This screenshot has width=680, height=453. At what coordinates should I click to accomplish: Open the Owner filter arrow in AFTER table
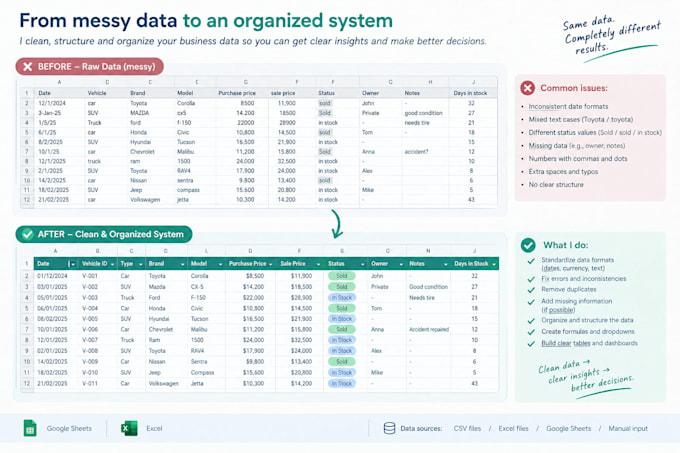pos(401,264)
